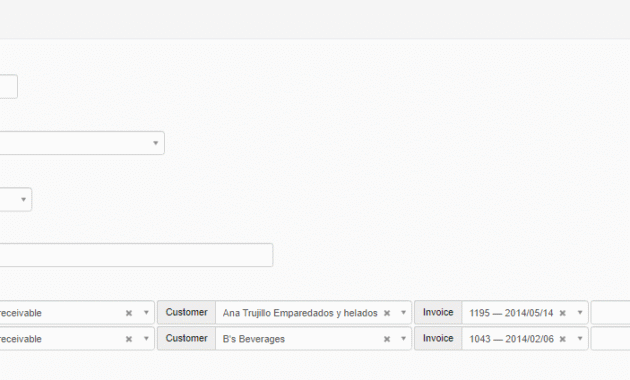Remove customer B's Beverages

(x=387, y=339)
